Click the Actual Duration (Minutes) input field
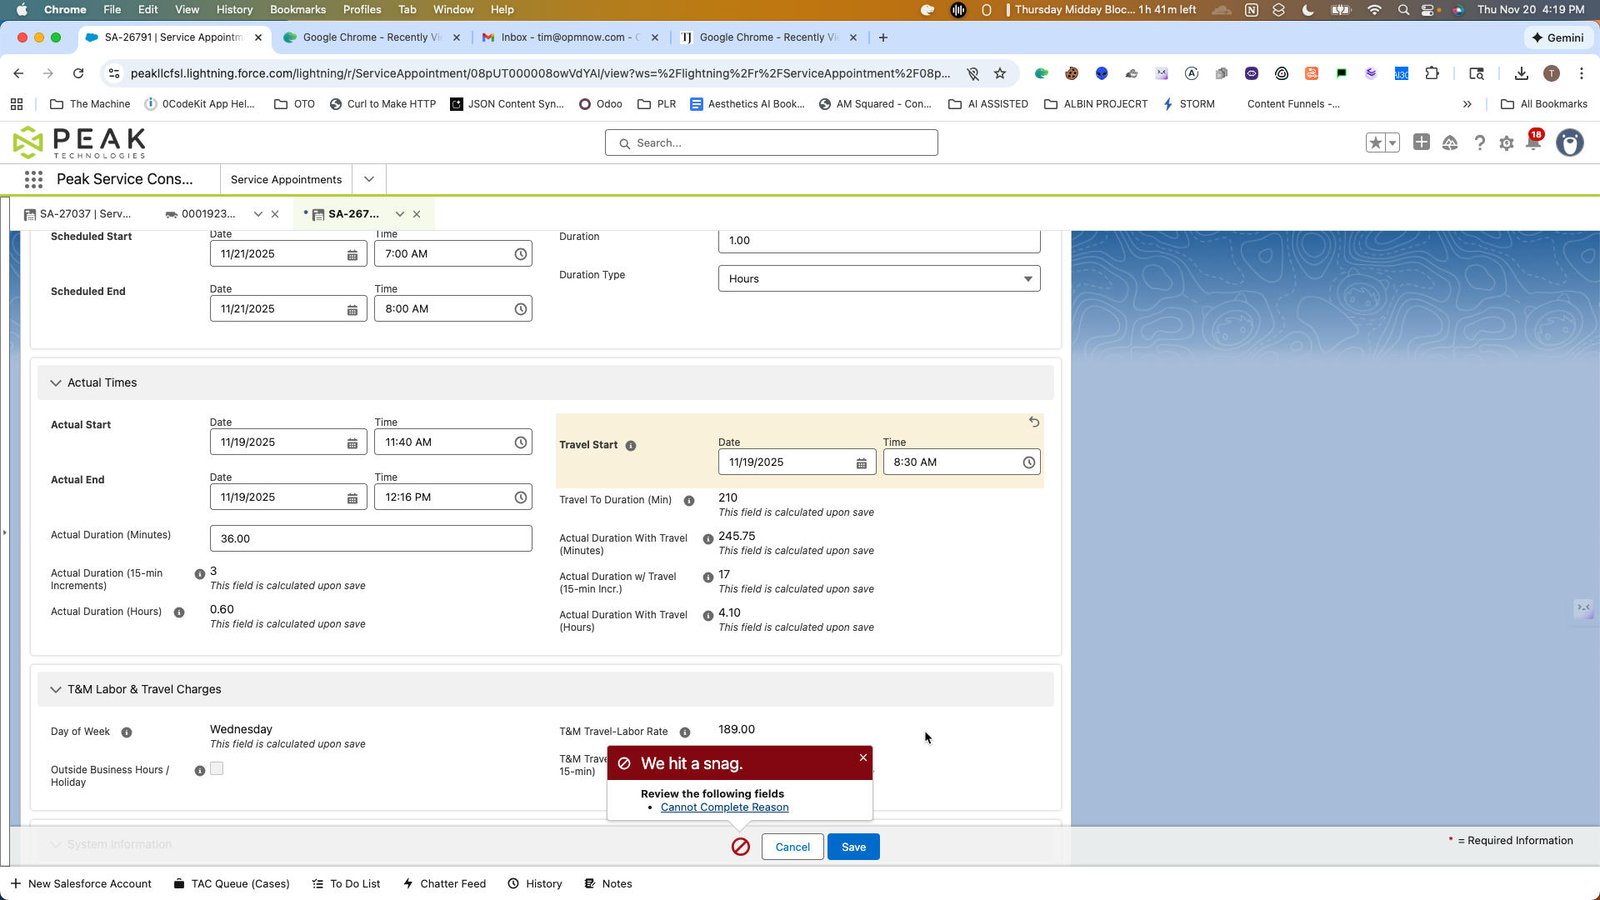The image size is (1600, 900). click(x=371, y=539)
